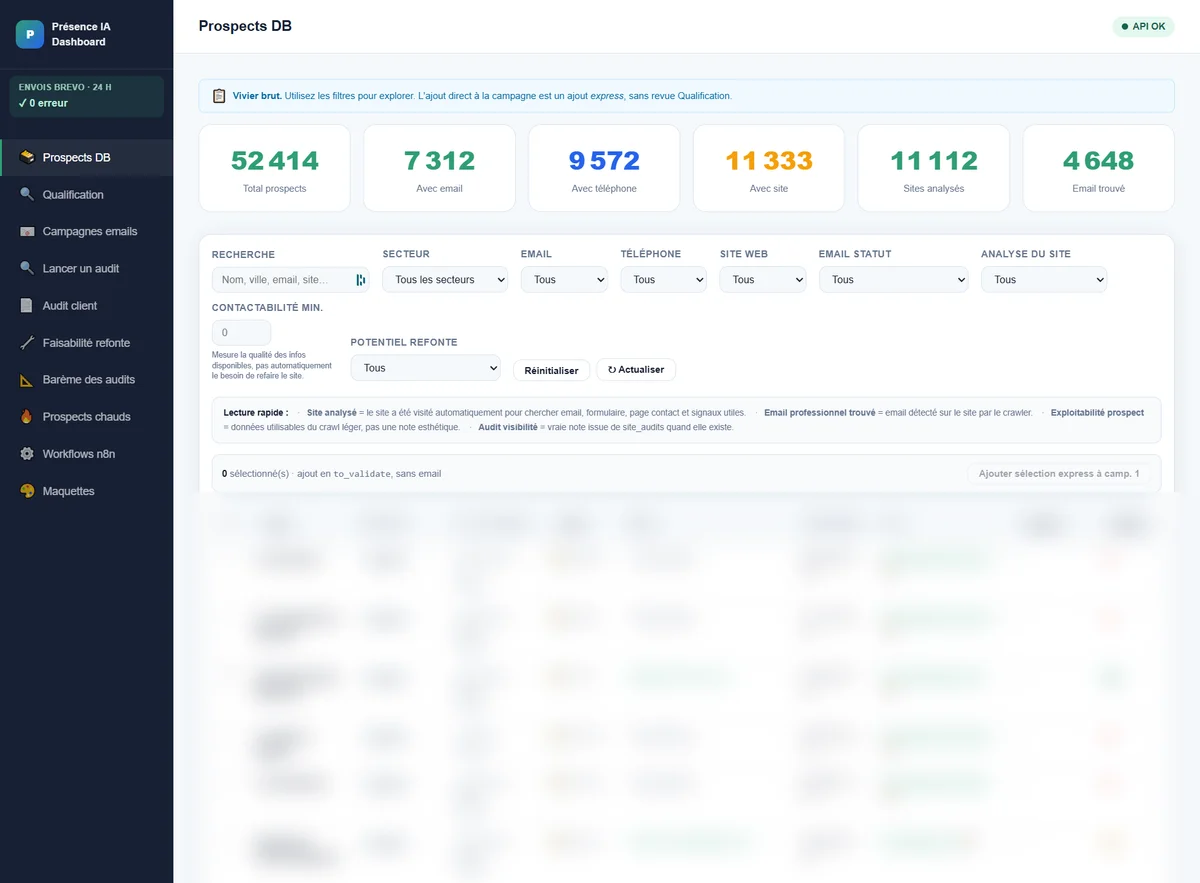
Task: Click the Lancer un audit magnifier icon
Action: click(x=27, y=268)
